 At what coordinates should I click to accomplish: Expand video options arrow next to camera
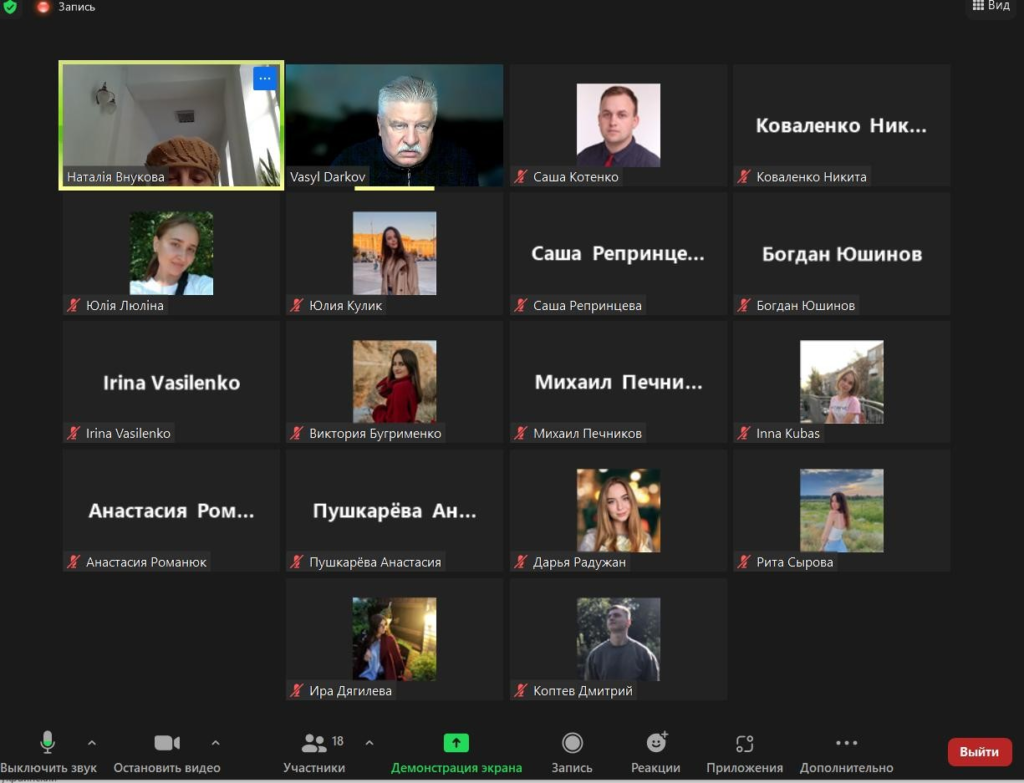click(x=216, y=743)
